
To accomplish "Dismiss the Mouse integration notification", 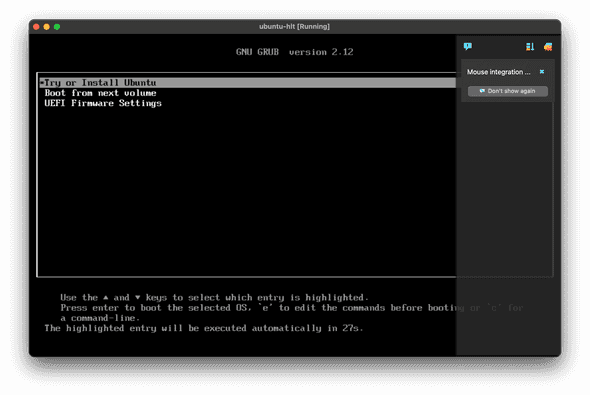I will [542, 71].
